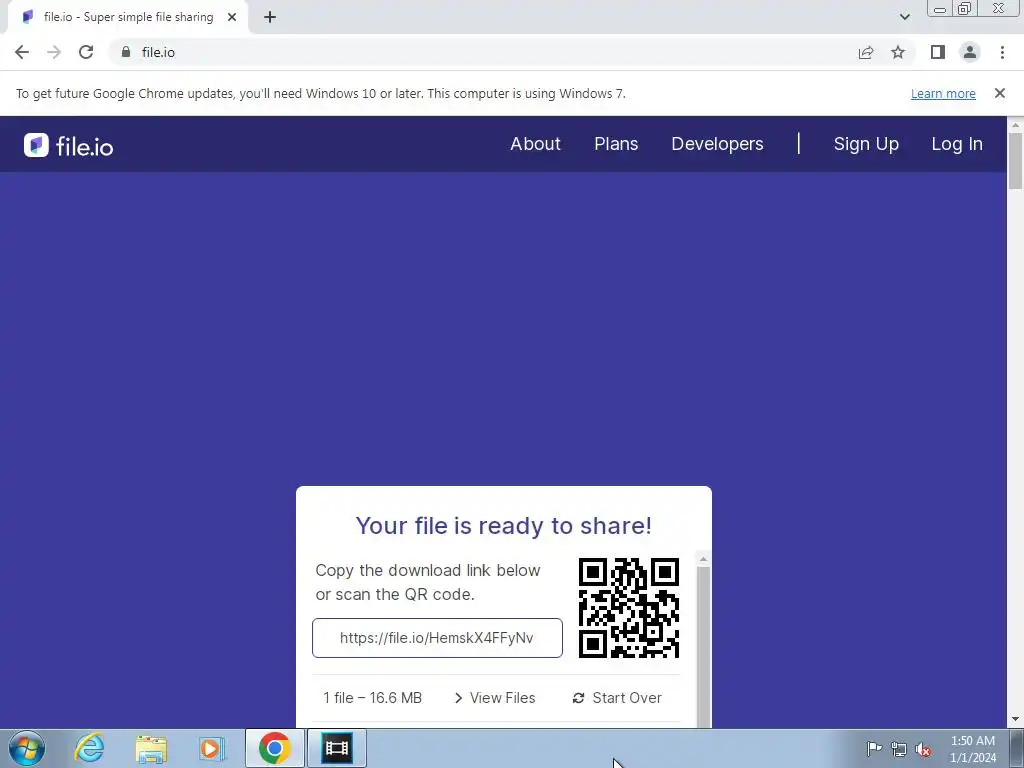Click the download link field https://file.io/HemskX4FFyNv
Viewport: 1024px width, 768px height.
(x=437, y=638)
